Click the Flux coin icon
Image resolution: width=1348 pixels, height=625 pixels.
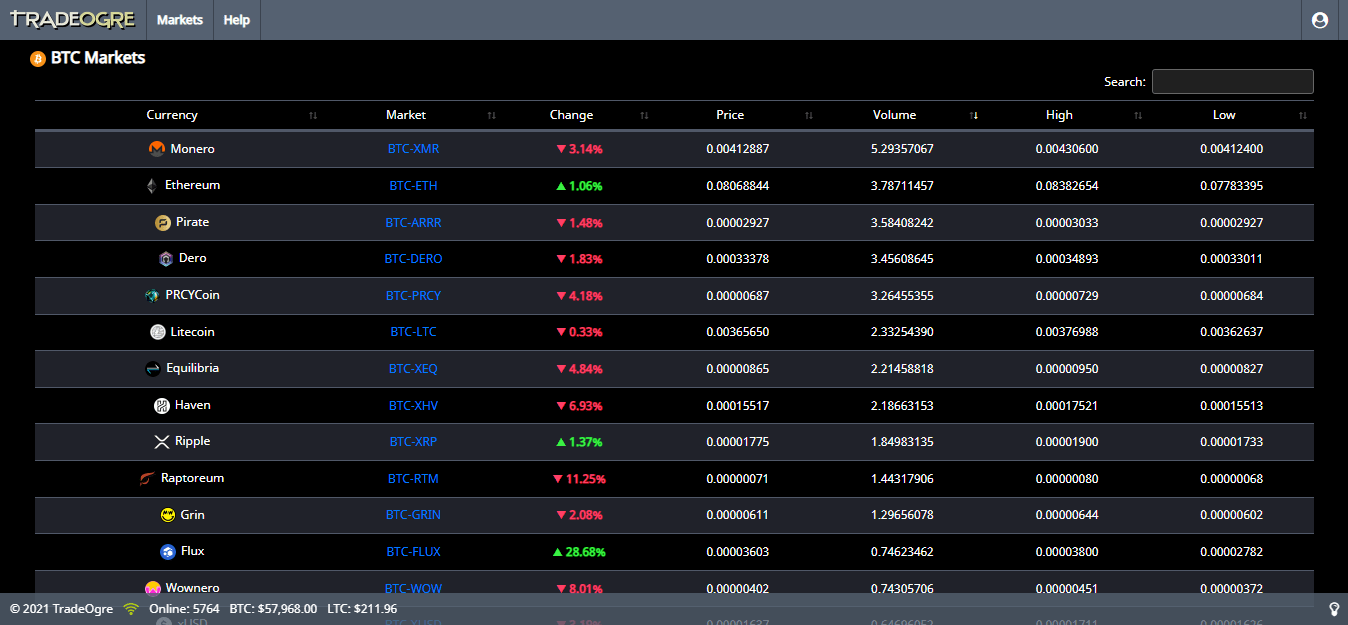168,552
